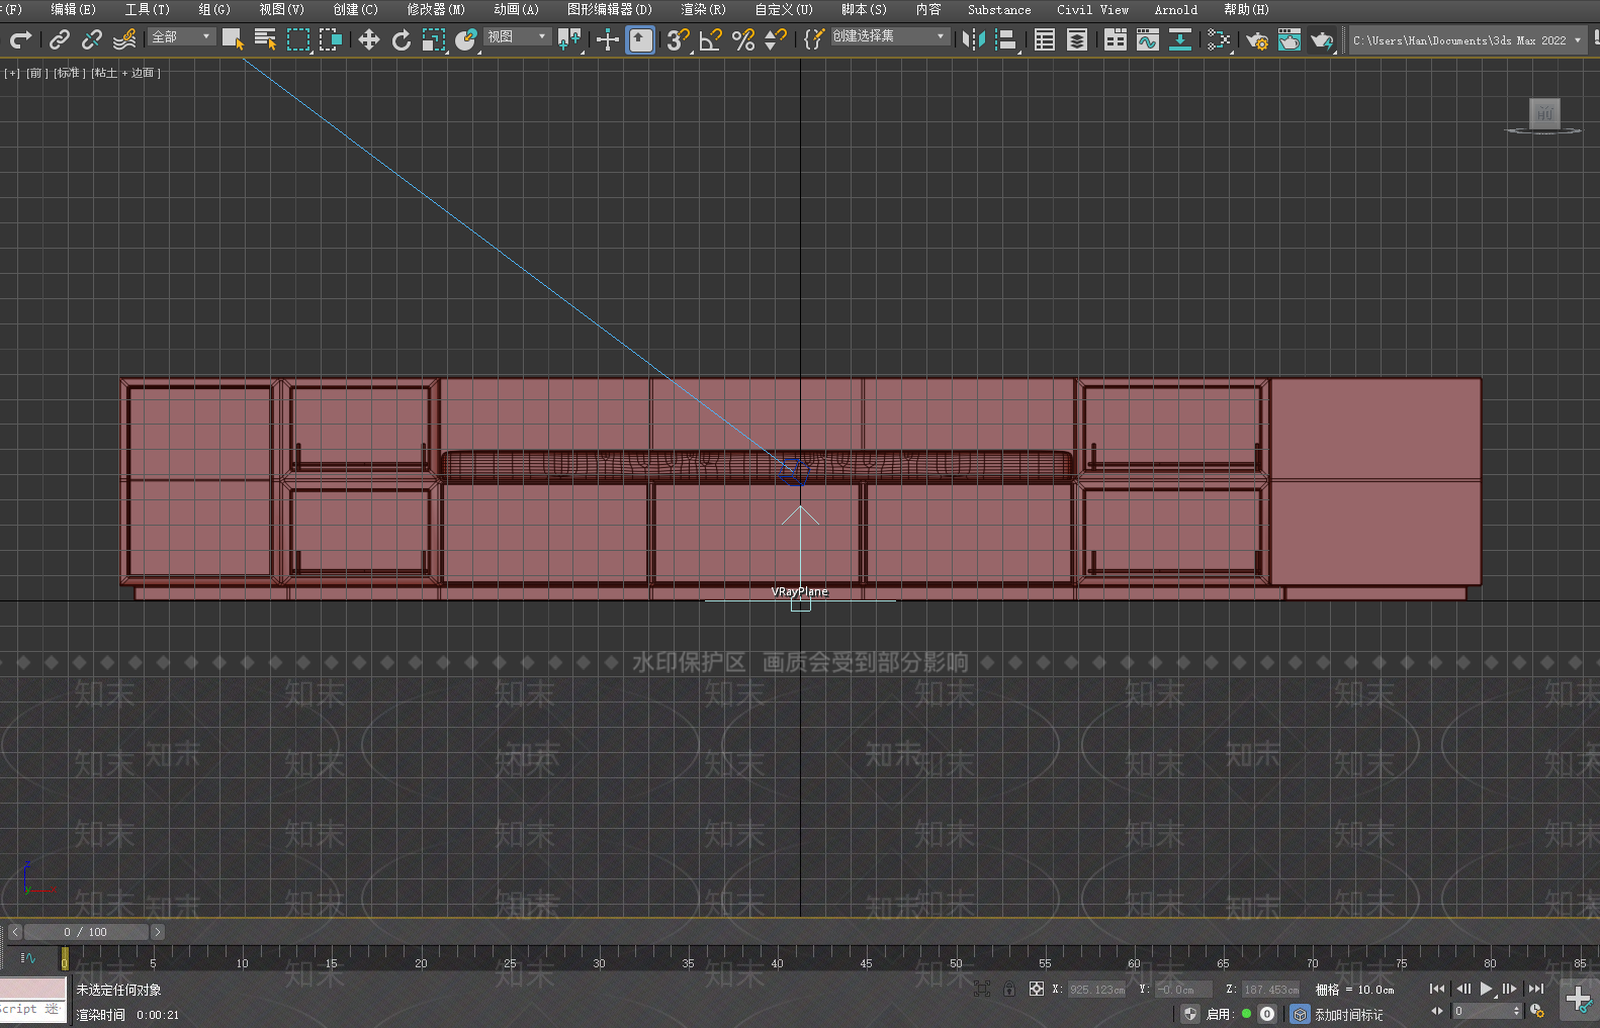This screenshot has width=1600, height=1028.
Task: Toggle the Selection Lock padlock icon
Action: coord(1009,989)
